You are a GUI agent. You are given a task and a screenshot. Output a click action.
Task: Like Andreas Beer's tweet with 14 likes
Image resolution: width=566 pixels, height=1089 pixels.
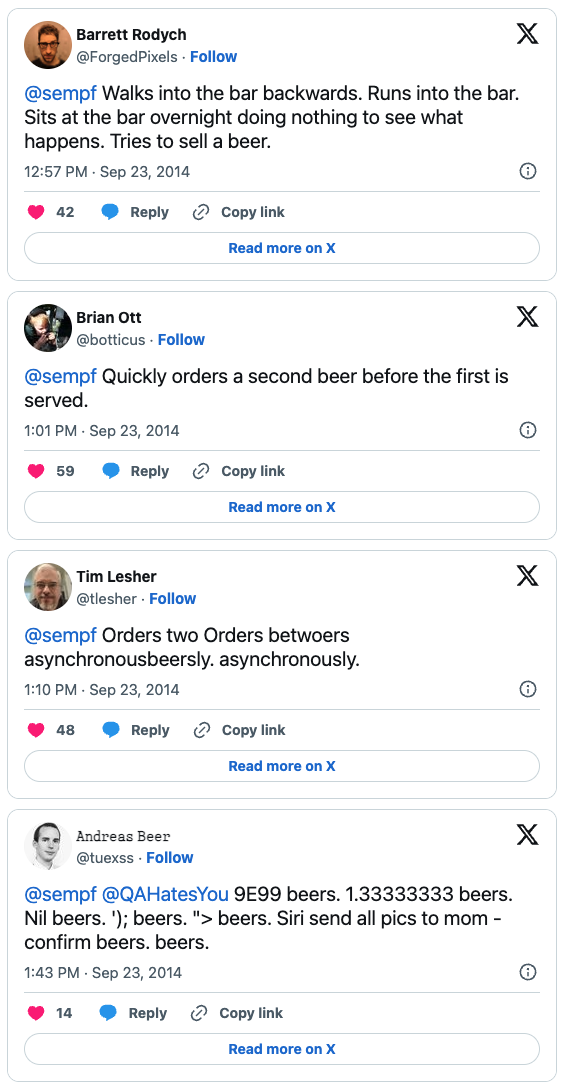[x=36, y=1013]
